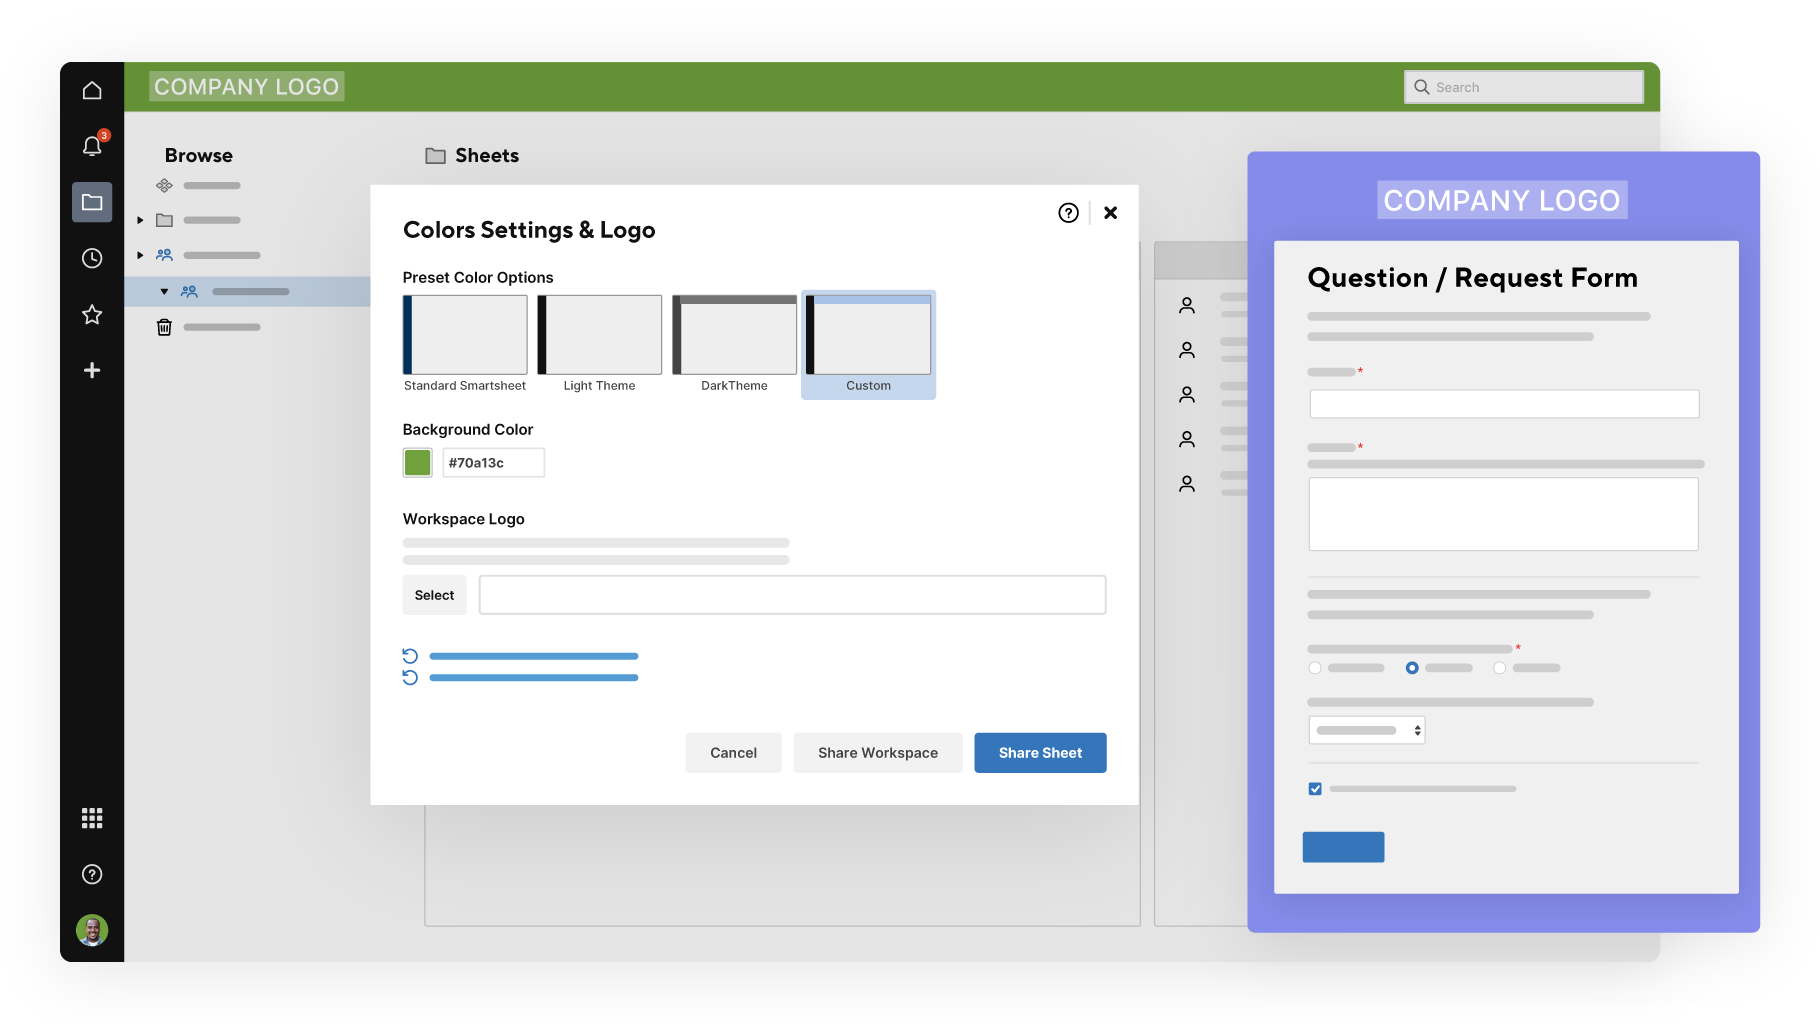
Task: Open Favorites star icon
Action: pos(92,315)
